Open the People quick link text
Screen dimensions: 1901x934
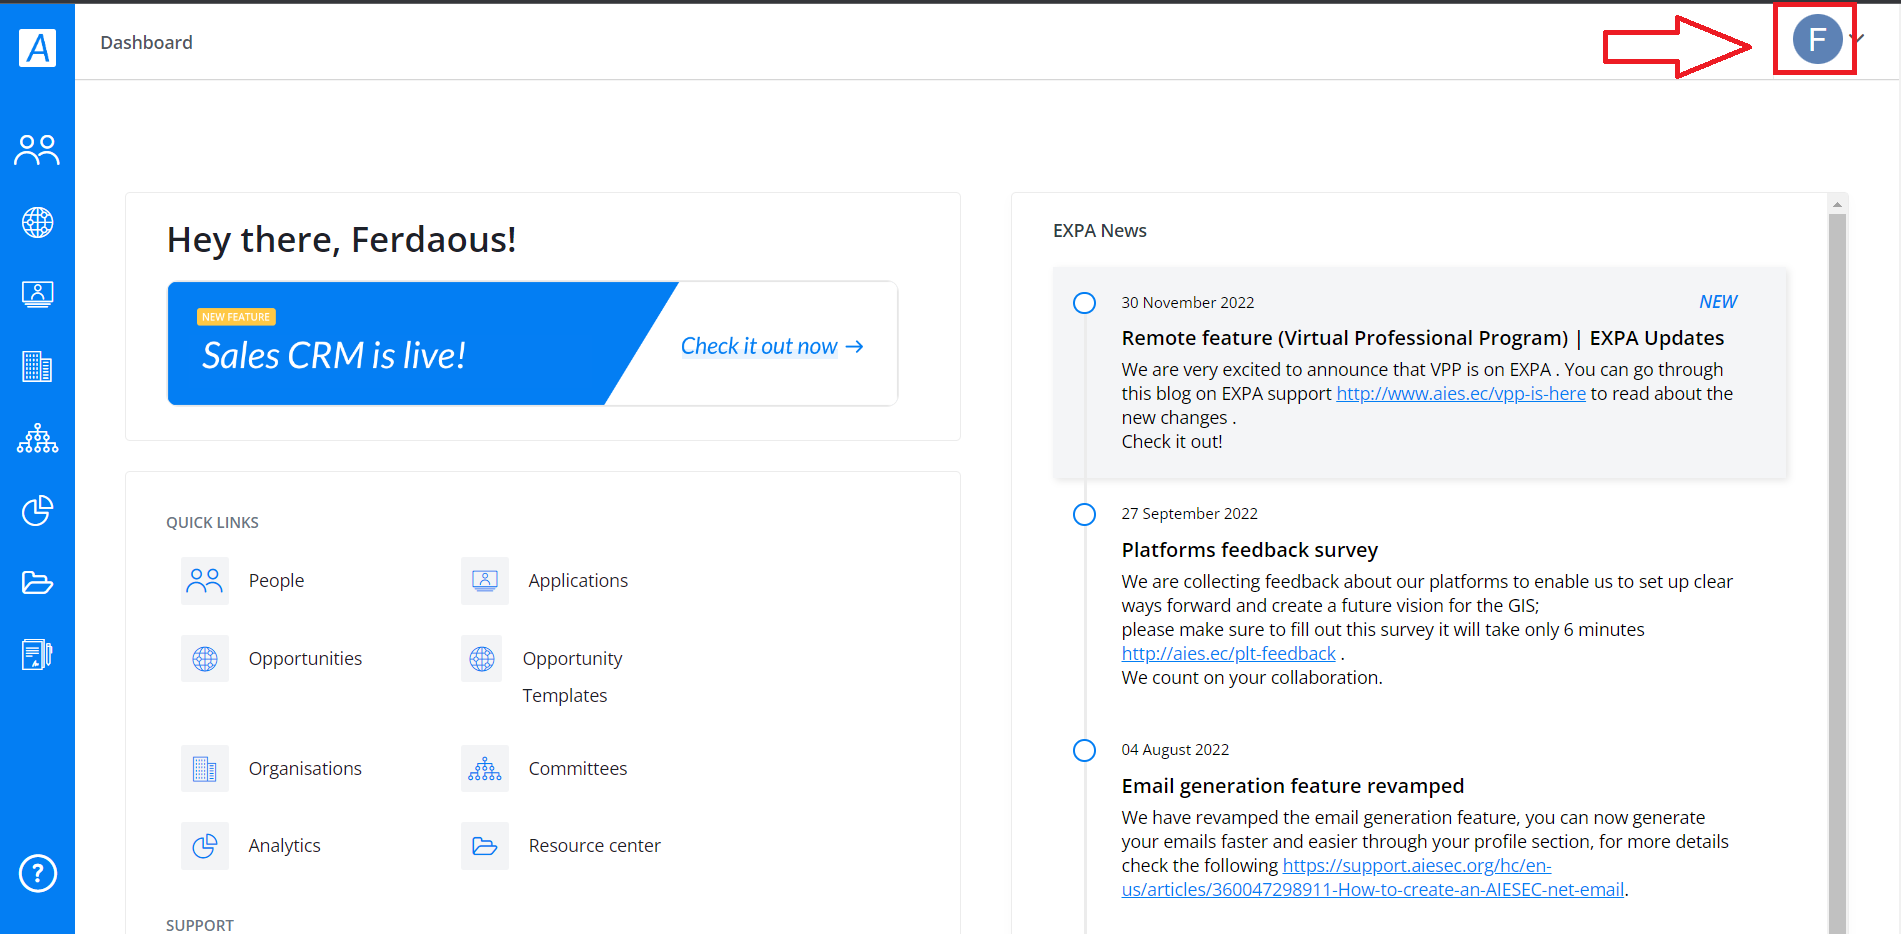pyautogui.click(x=276, y=581)
